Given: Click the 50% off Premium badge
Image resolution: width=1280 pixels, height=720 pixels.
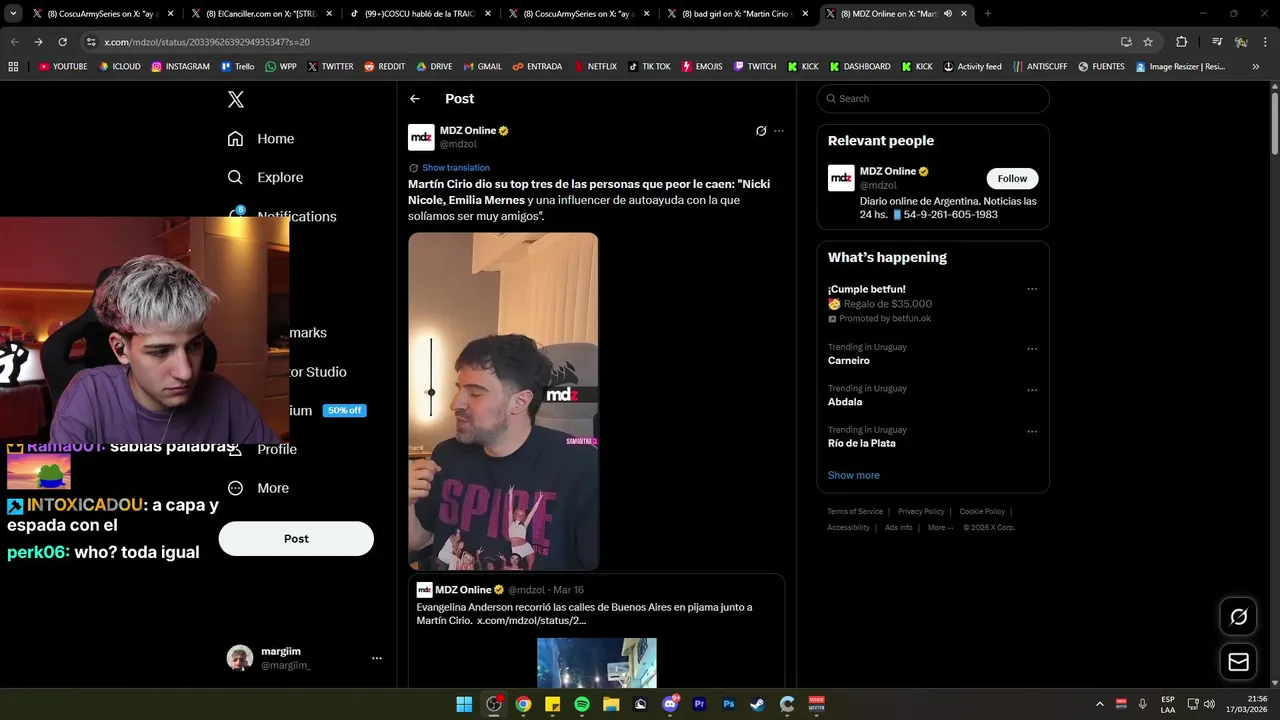Looking at the screenshot, I should (345, 411).
